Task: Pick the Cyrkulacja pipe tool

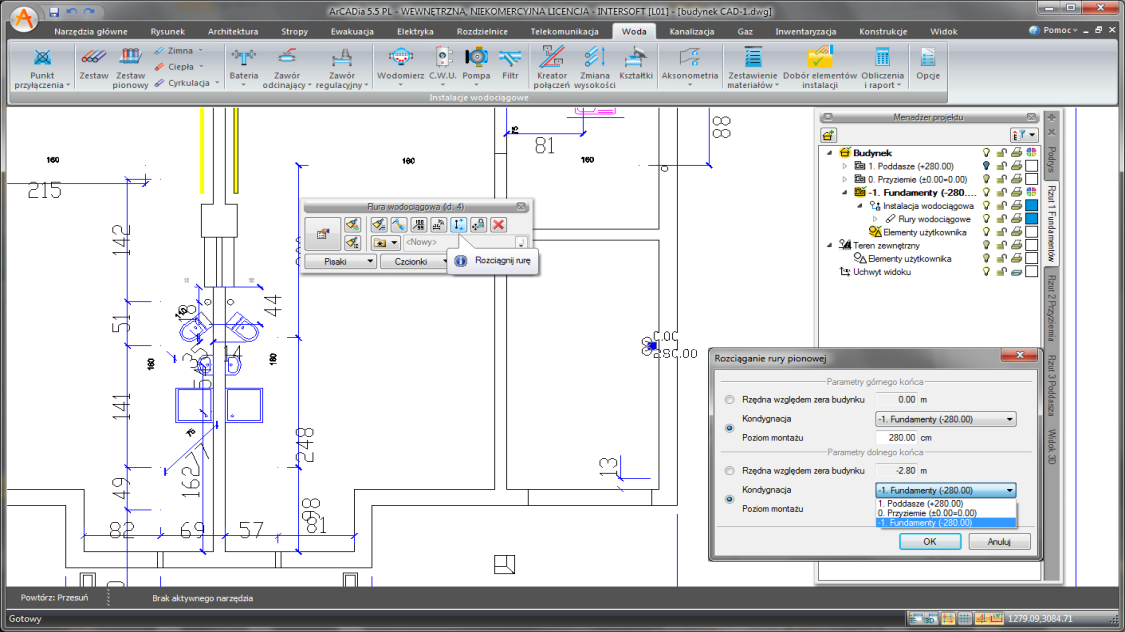Action: click(187, 82)
